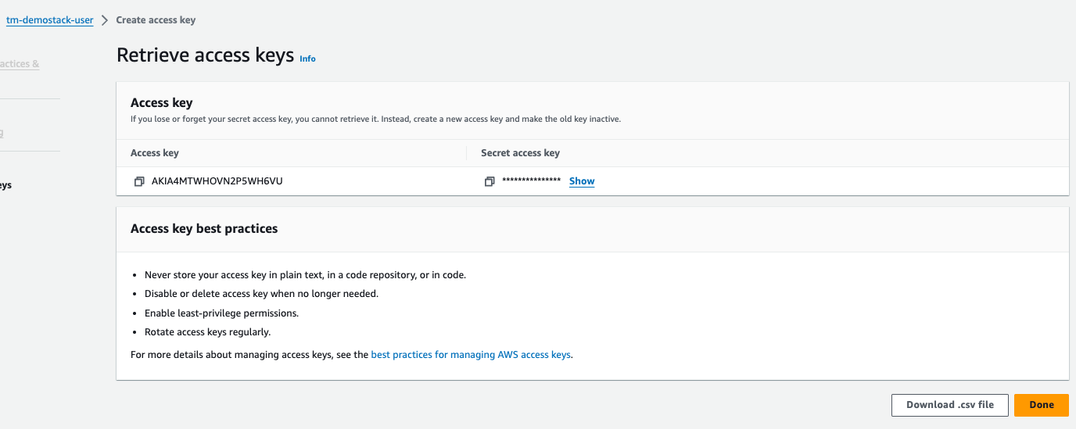Image resolution: width=1076 pixels, height=429 pixels.
Task: Select the Create access key breadcrumb item
Action: coord(156,20)
